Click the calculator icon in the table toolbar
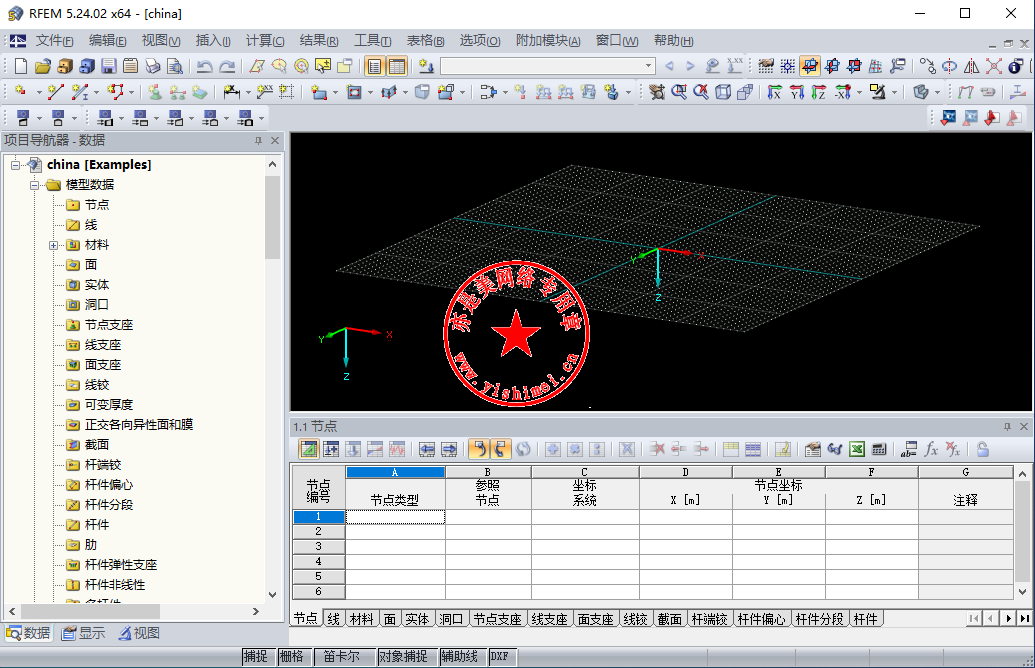The image size is (1035, 668). [879, 450]
